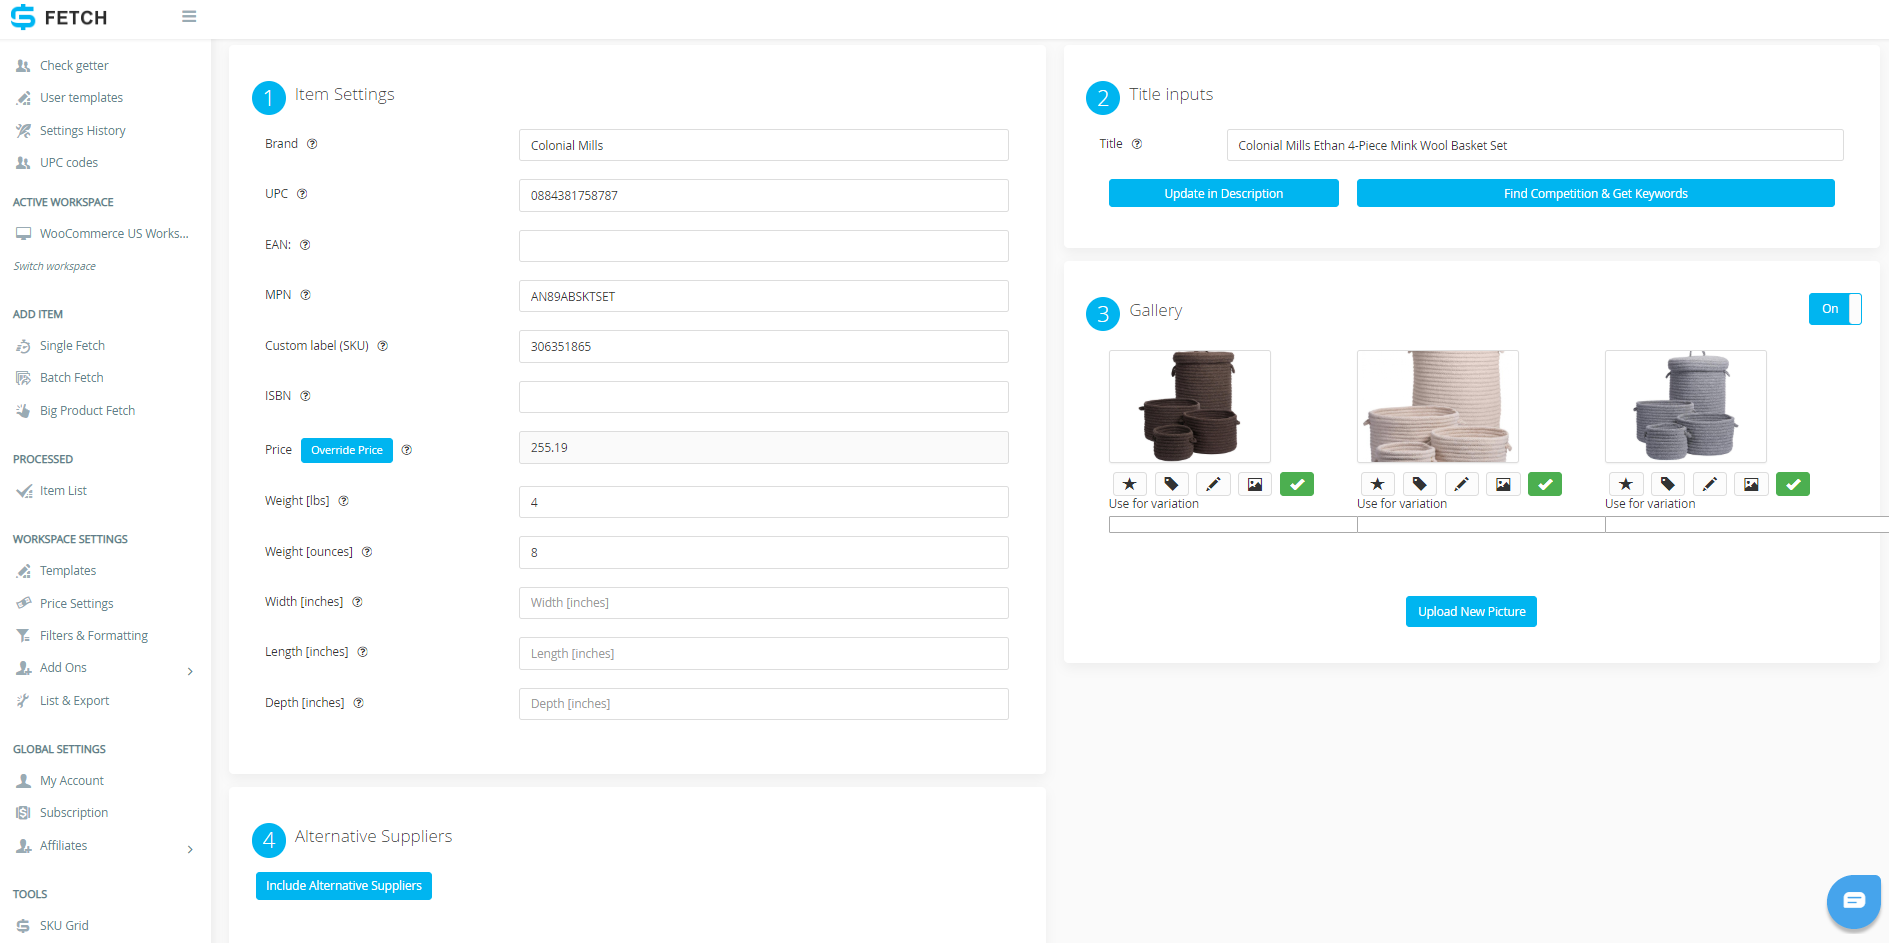Image resolution: width=1889 pixels, height=943 pixels.
Task: Click help icon next to ISBN
Action: click(306, 396)
